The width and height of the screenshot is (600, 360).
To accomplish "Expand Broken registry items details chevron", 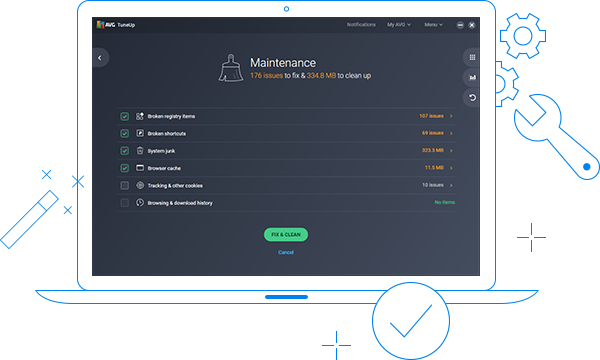I will point(451,116).
